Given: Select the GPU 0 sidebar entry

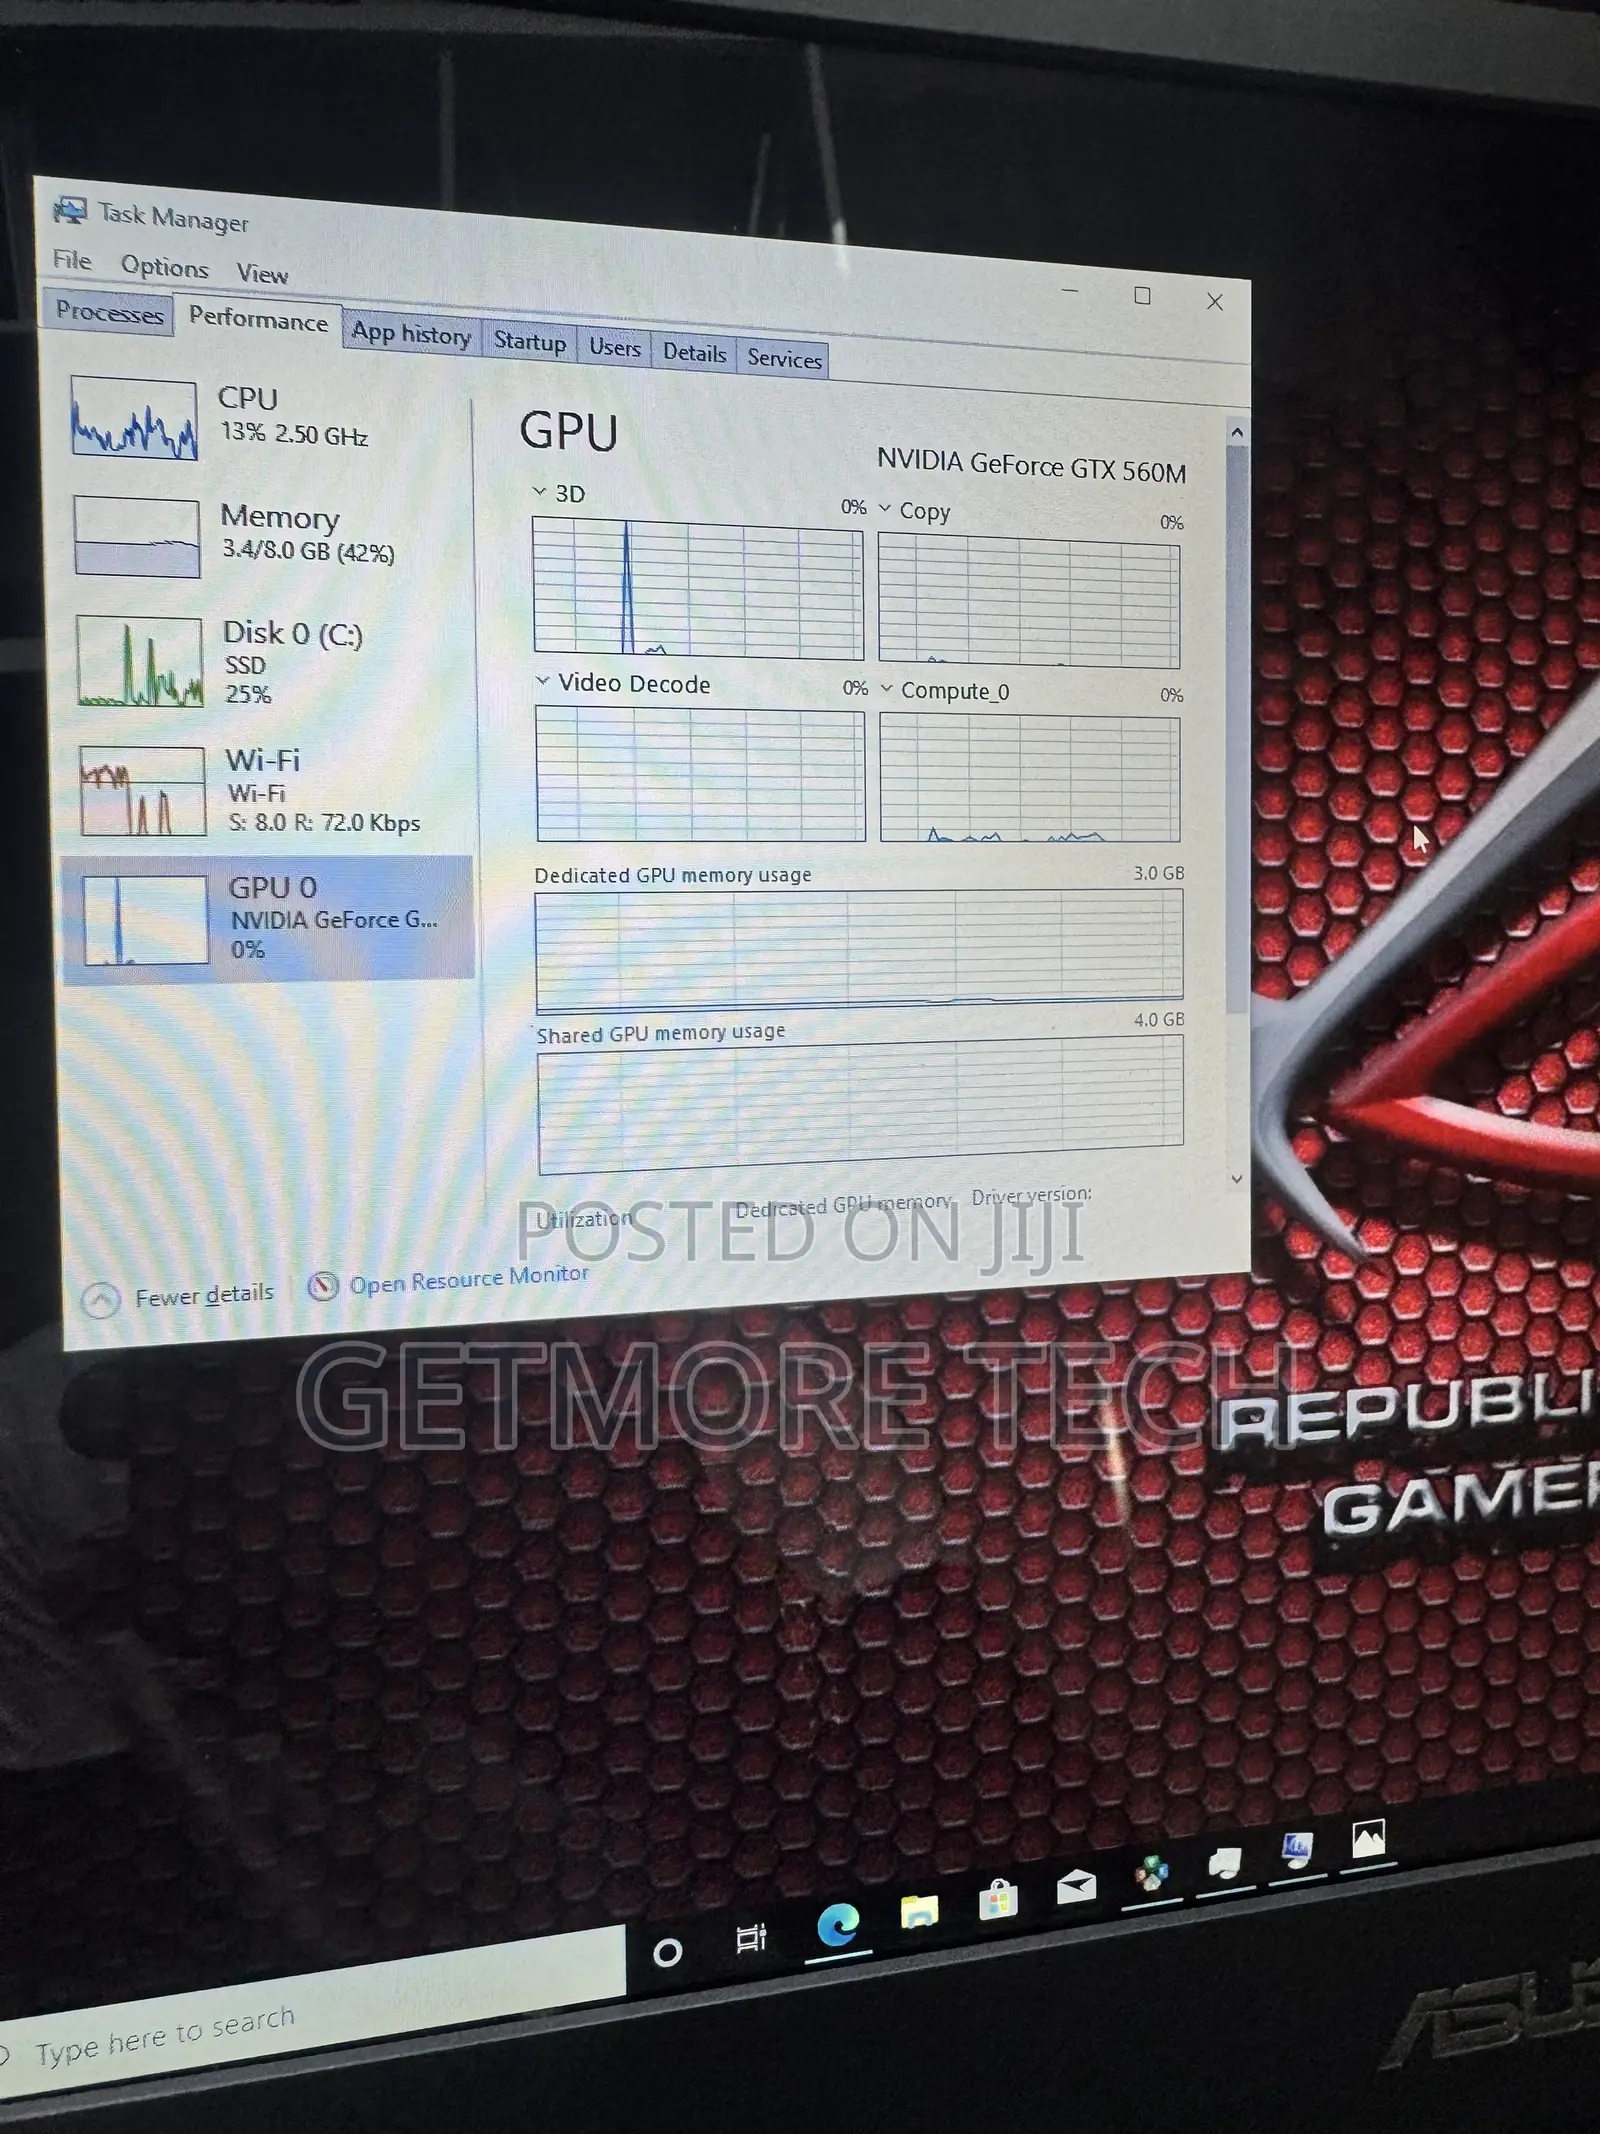Looking at the screenshot, I should tap(267, 918).
